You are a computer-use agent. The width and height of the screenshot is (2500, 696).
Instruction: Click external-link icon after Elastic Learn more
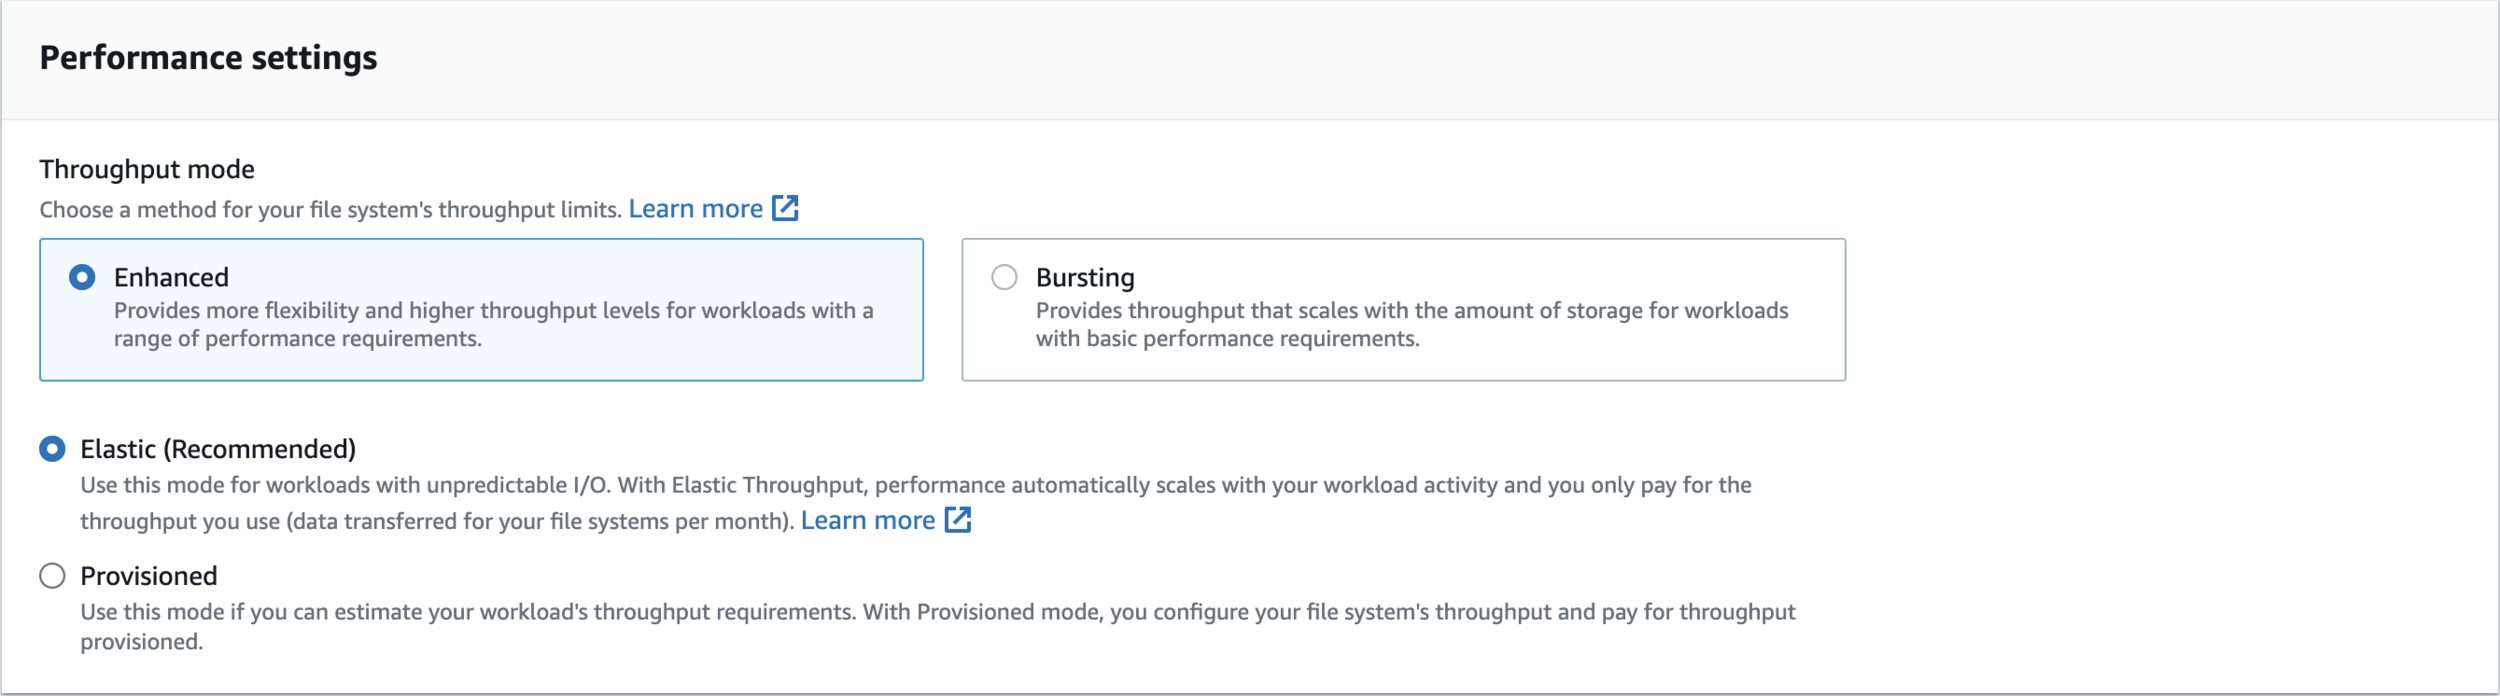click(957, 520)
